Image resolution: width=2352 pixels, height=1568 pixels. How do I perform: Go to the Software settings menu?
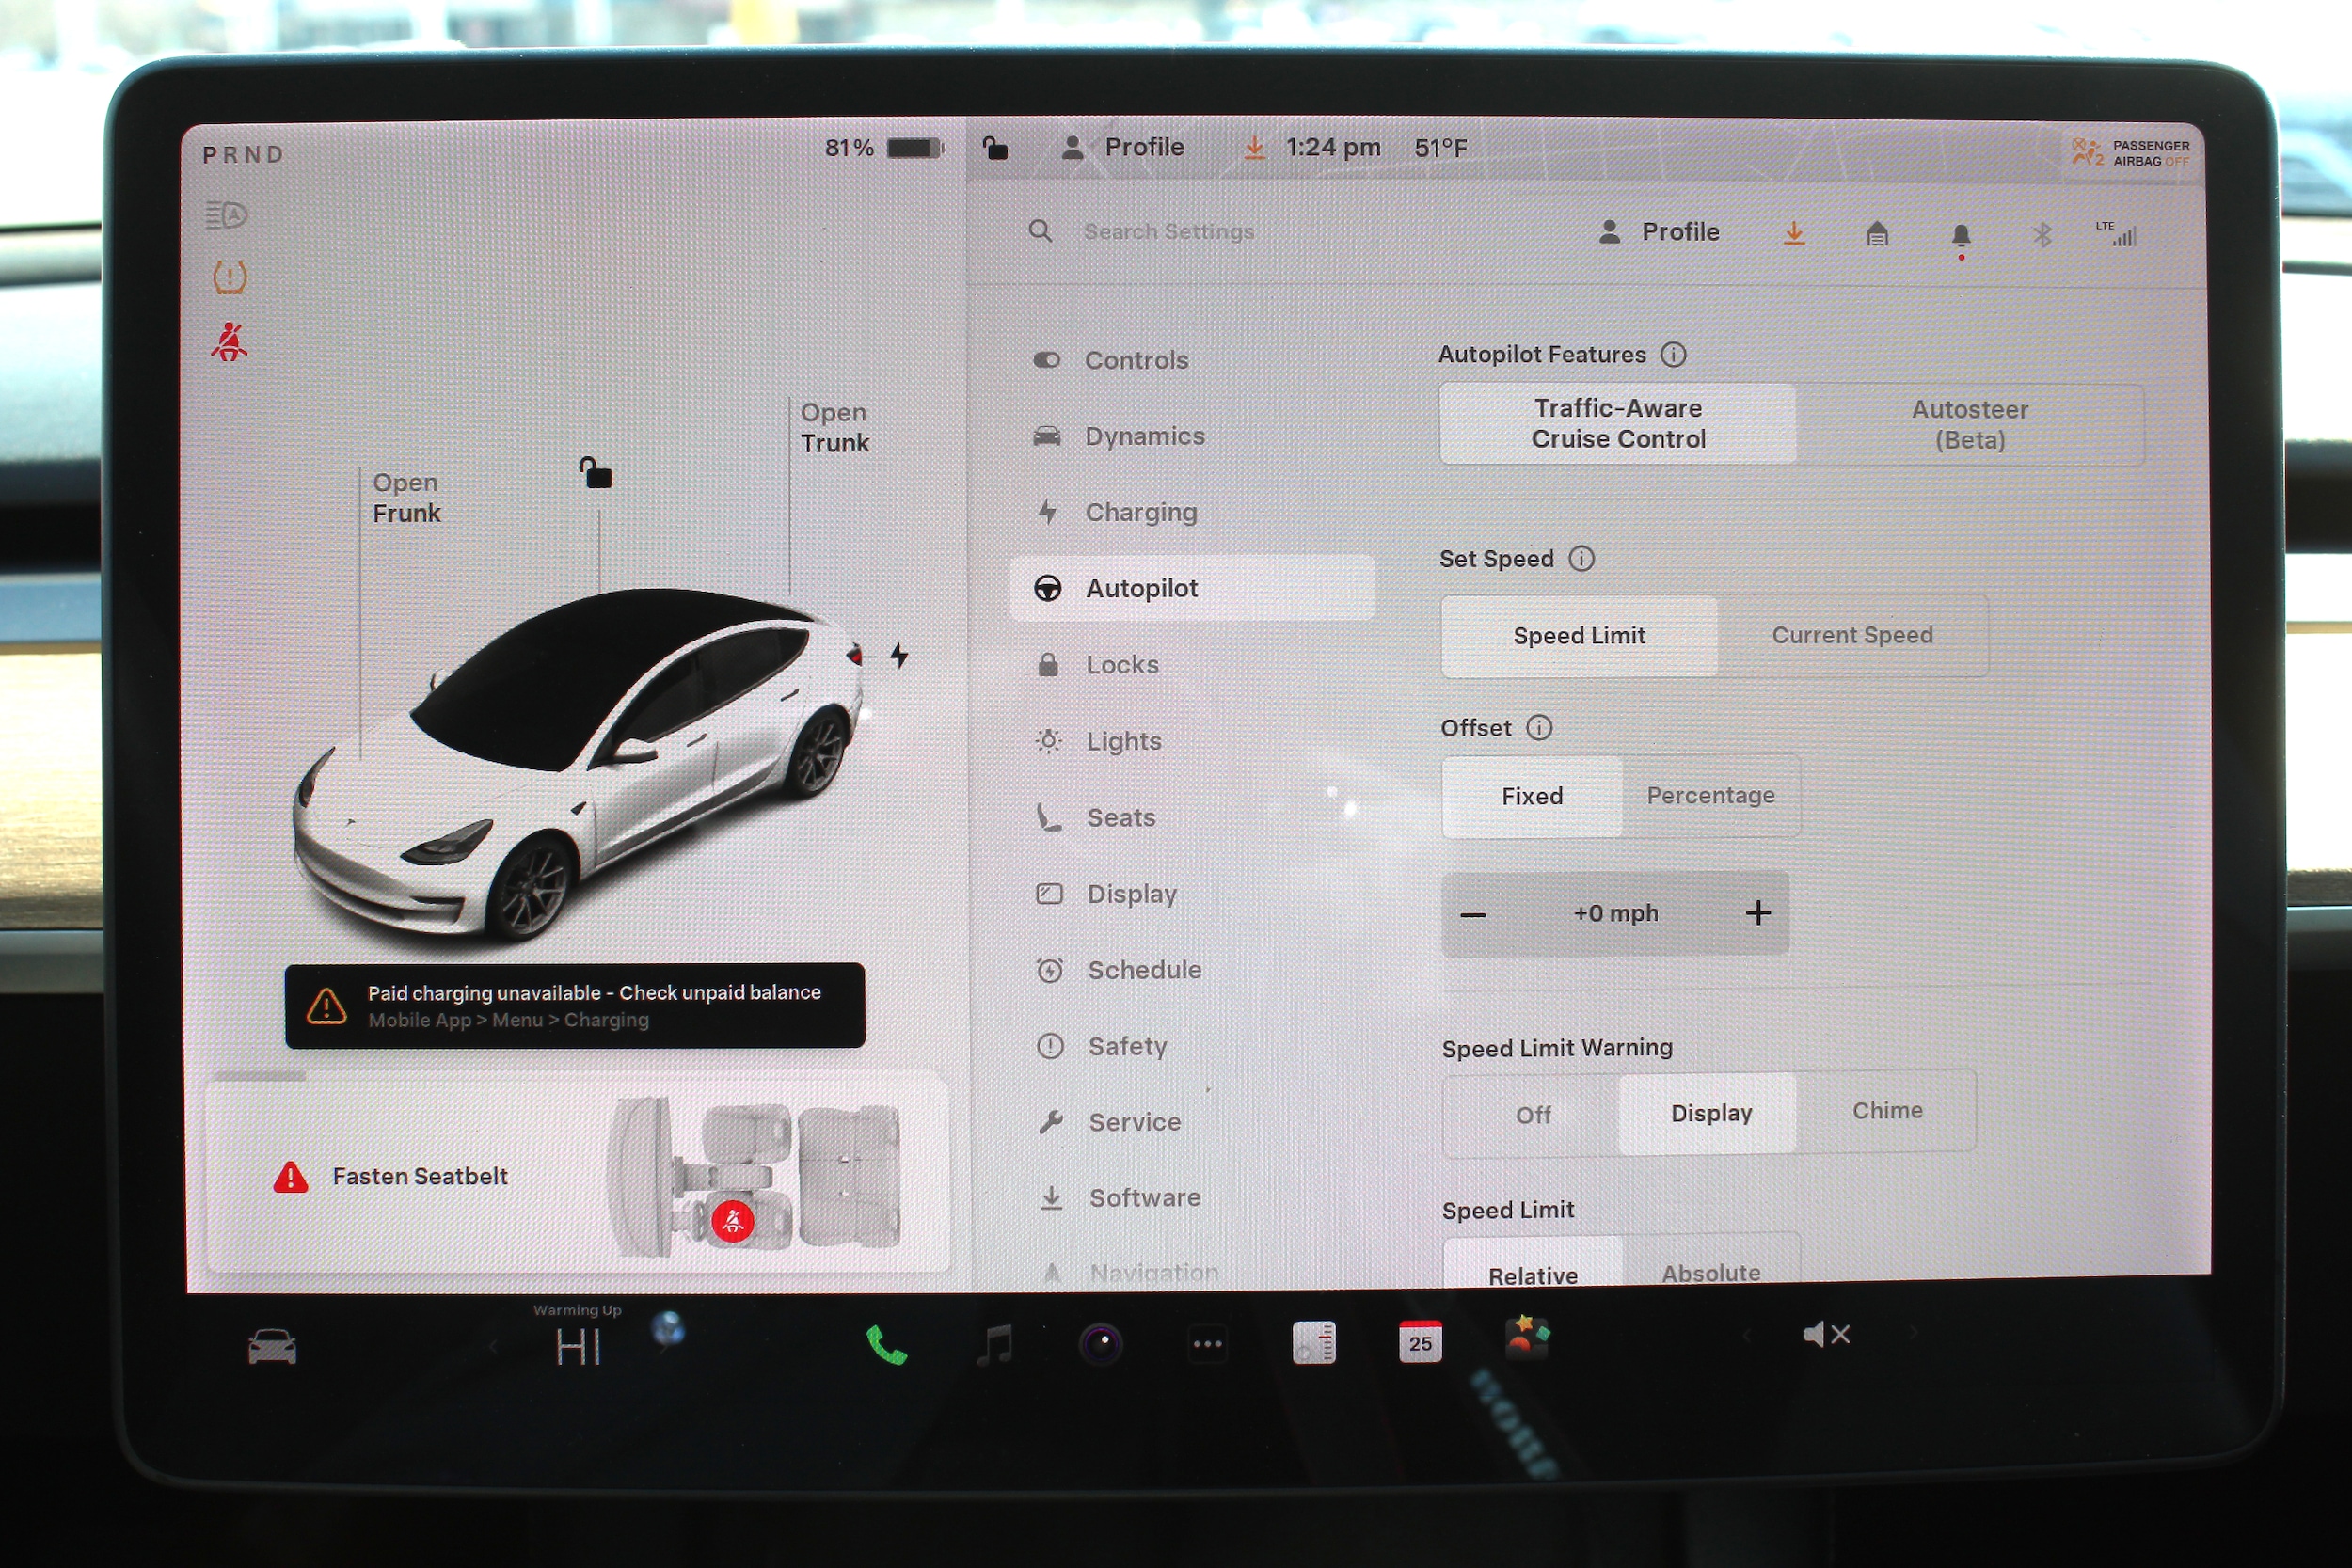pos(1144,1198)
